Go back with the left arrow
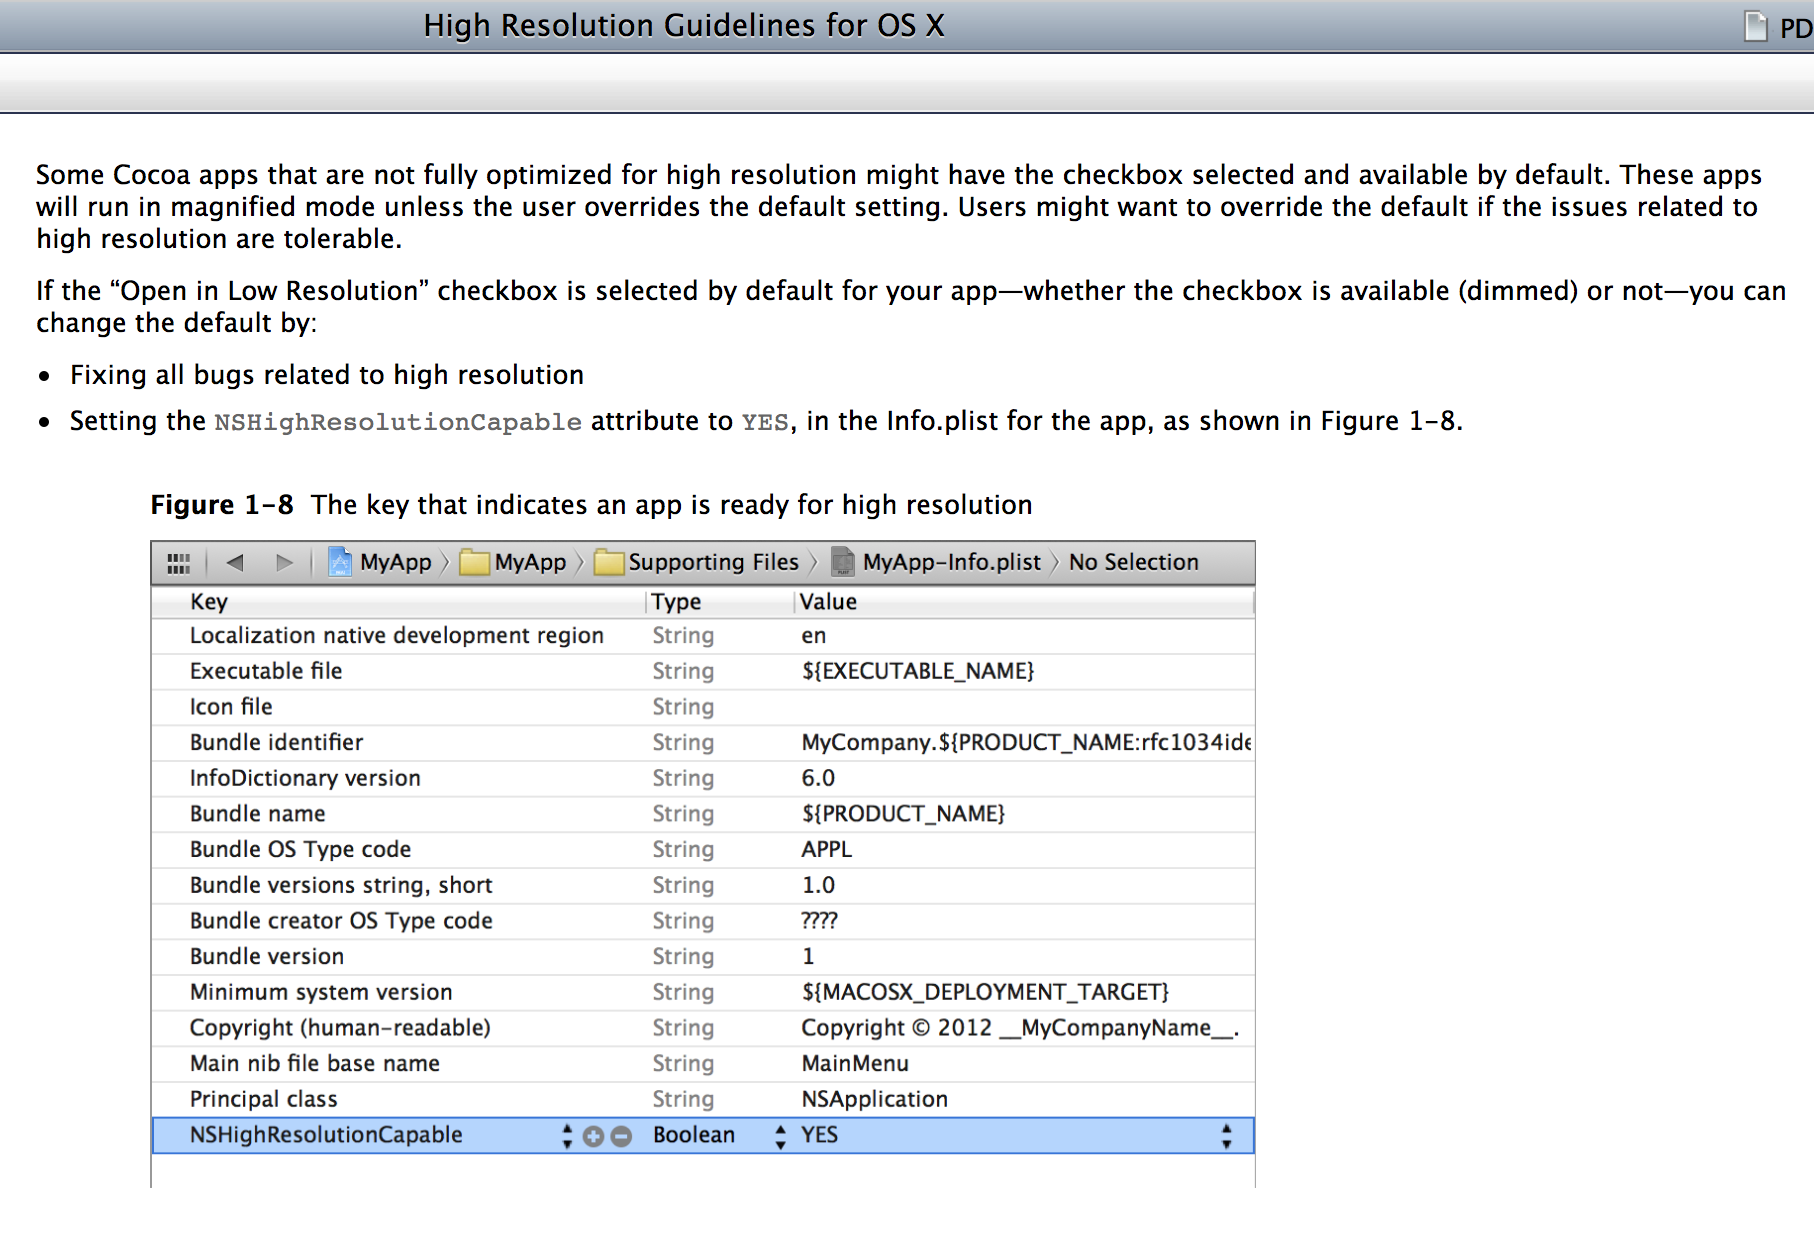 (235, 562)
